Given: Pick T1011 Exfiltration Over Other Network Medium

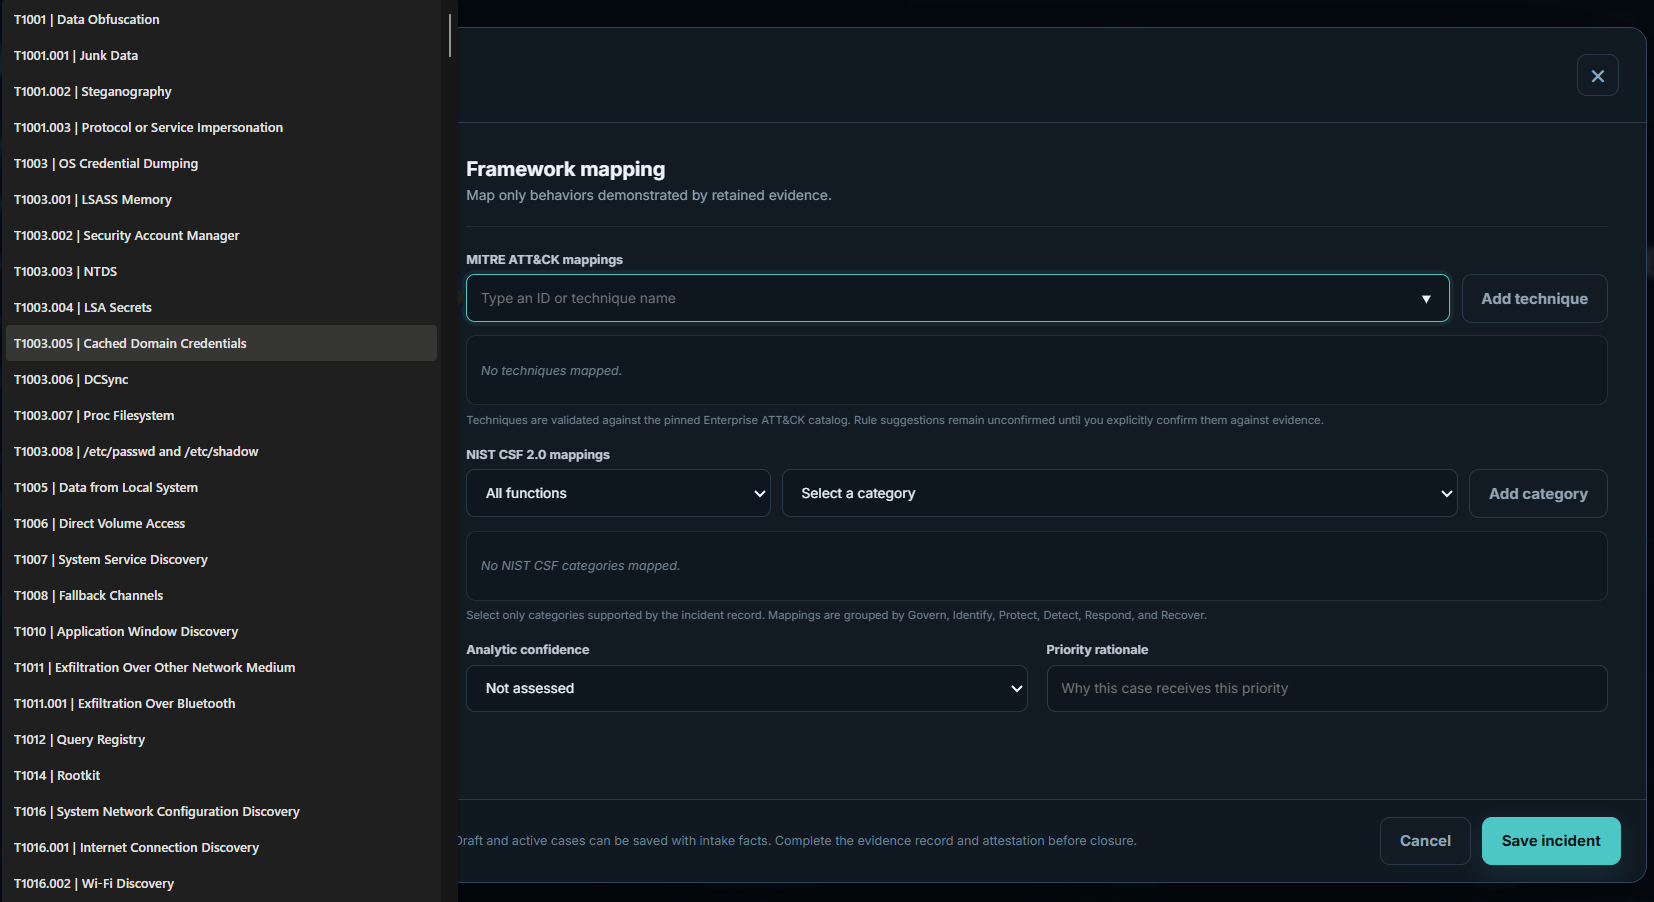Looking at the screenshot, I should coord(221,667).
